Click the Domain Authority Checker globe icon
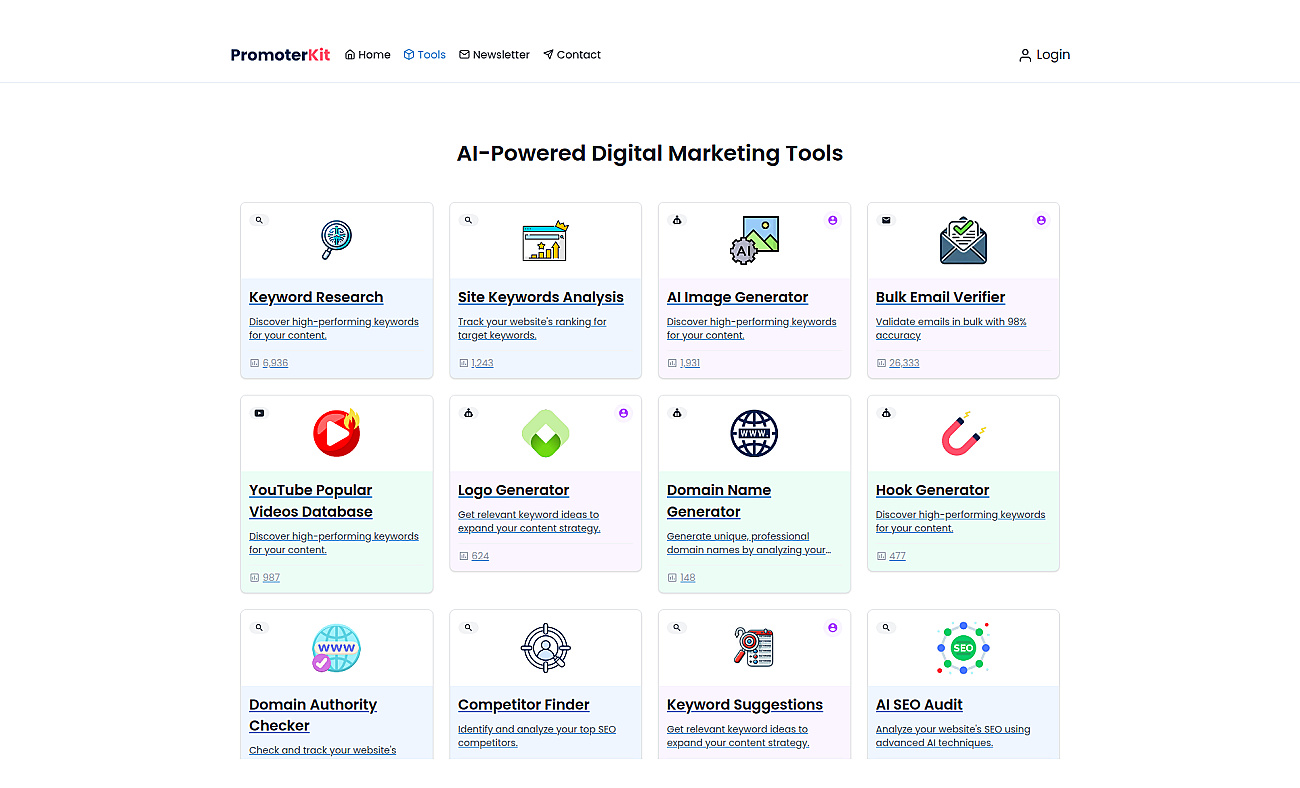 [x=336, y=648]
